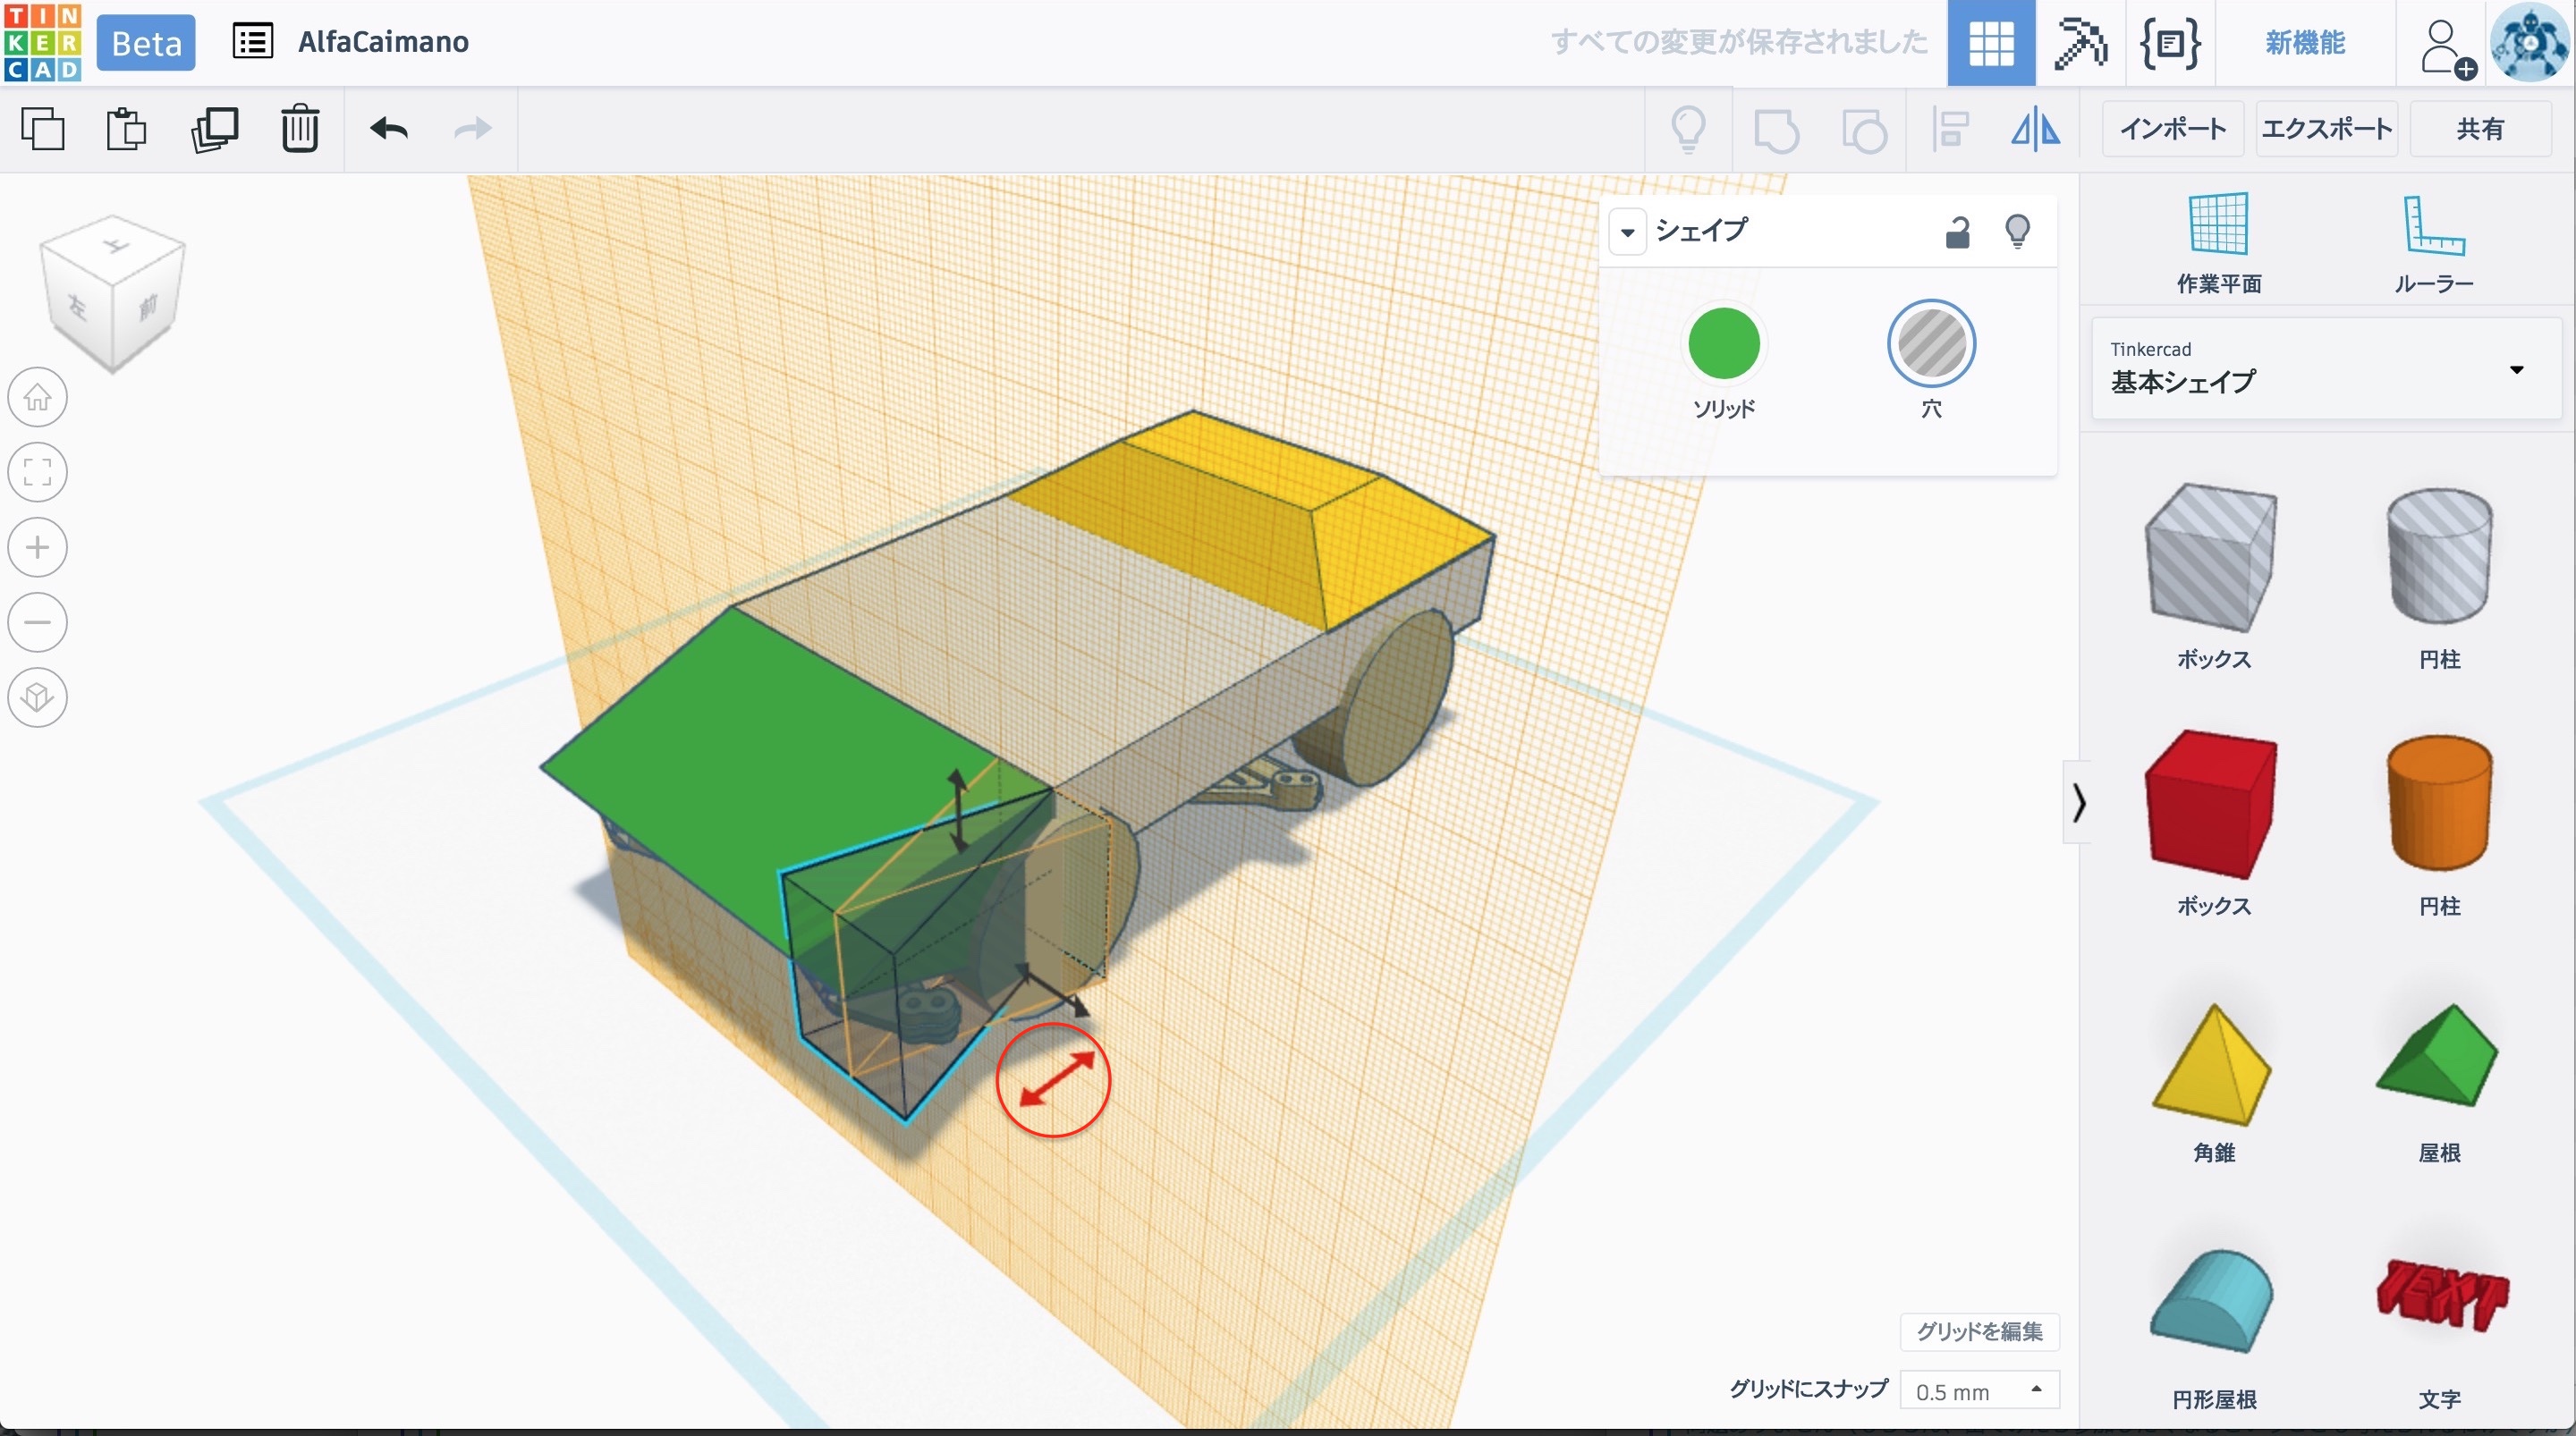
Task: Select the Mirror tool icon
Action: click(2035, 130)
